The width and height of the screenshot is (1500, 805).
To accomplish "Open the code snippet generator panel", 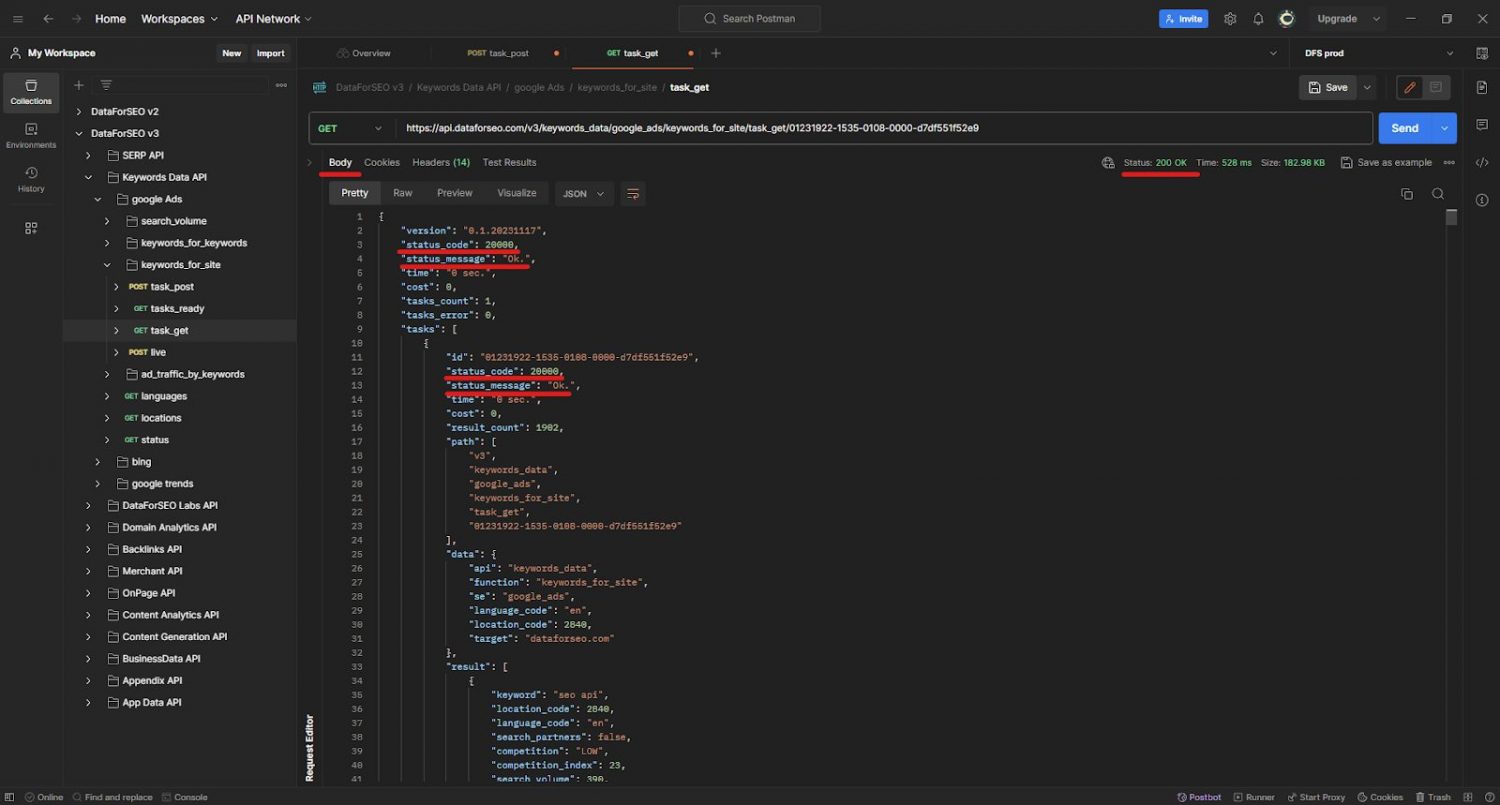I will pyautogui.click(x=1482, y=161).
